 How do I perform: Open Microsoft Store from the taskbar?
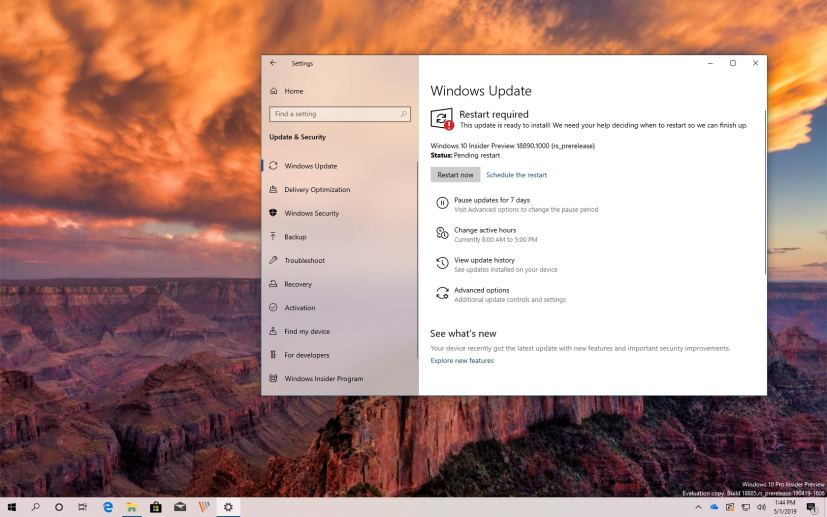[x=156, y=507]
